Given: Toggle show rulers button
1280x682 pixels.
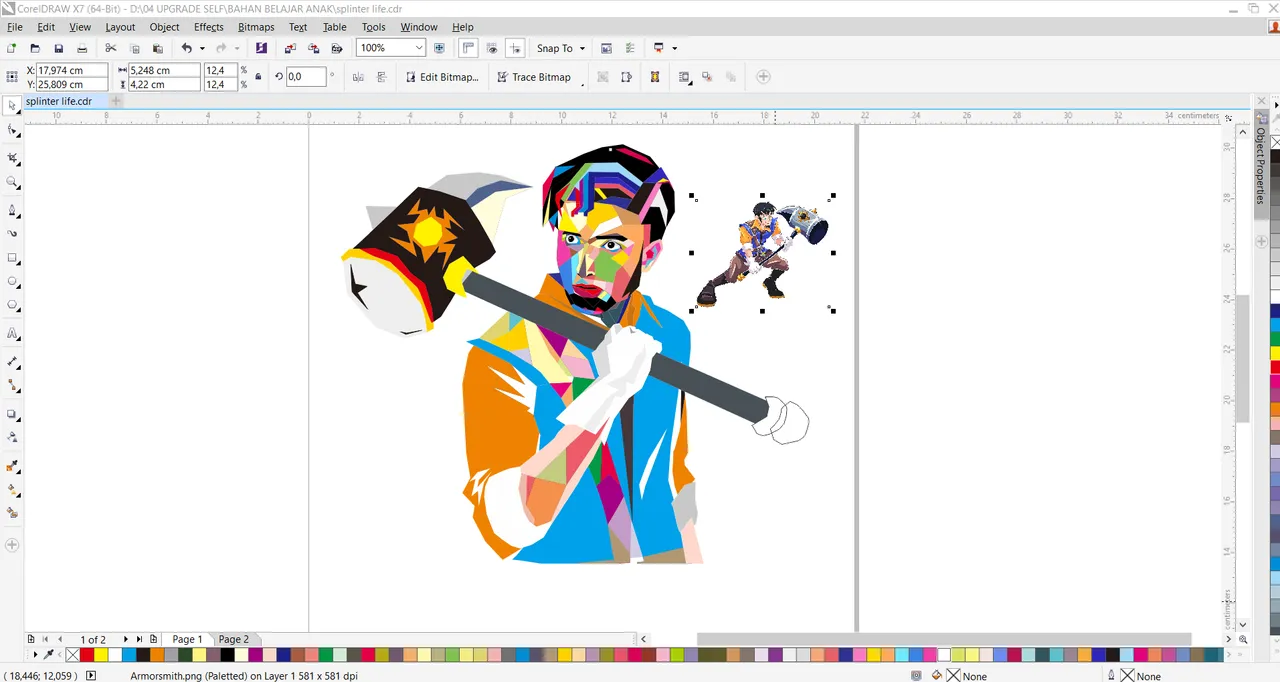Looking at the screenshot, I should click(x=468, y=48).
